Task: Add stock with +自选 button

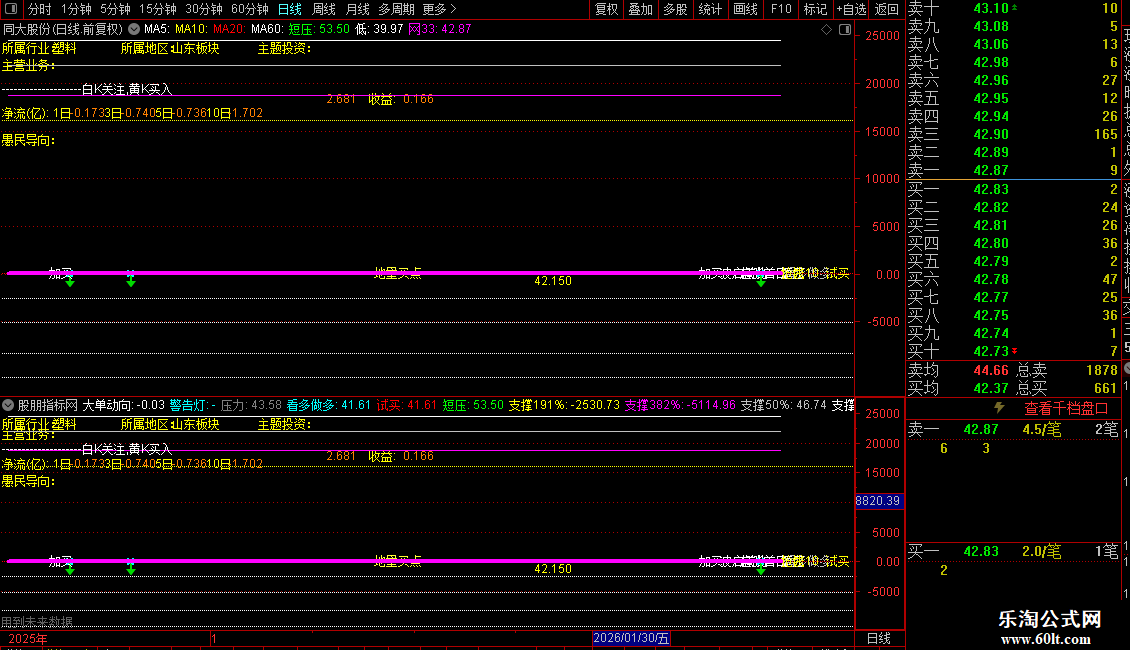Action: coord(851,9)
